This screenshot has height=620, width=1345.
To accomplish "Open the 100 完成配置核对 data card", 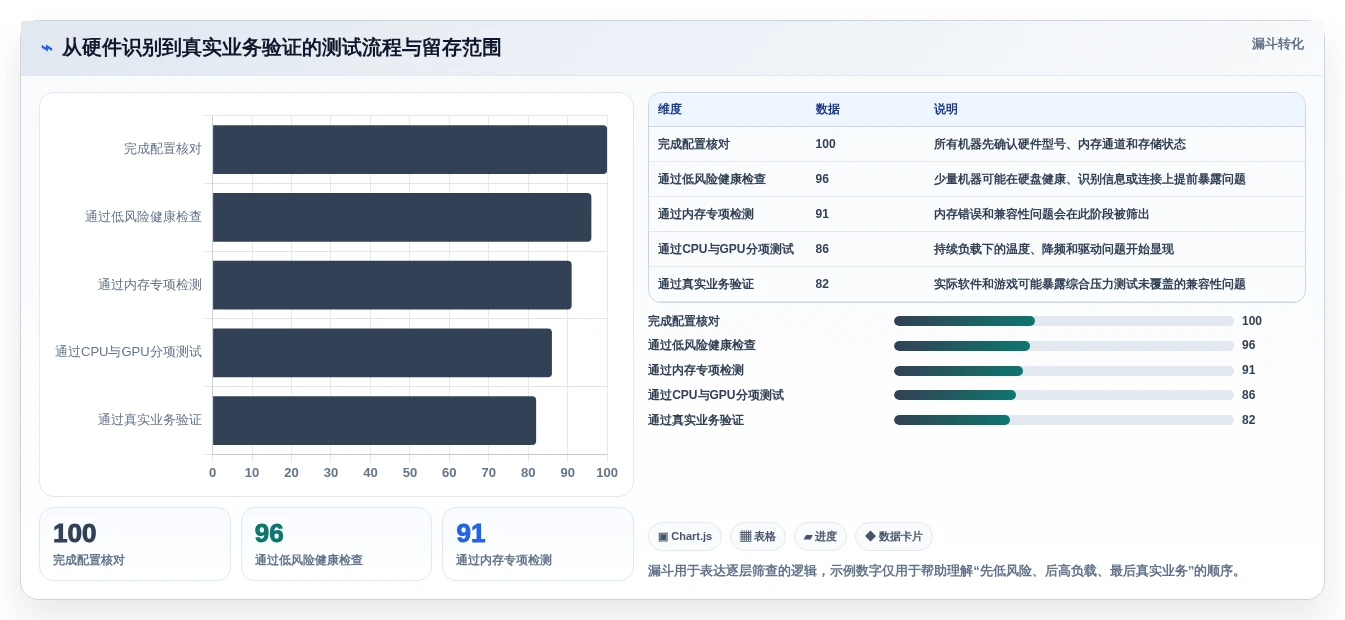I will (135, 544).
